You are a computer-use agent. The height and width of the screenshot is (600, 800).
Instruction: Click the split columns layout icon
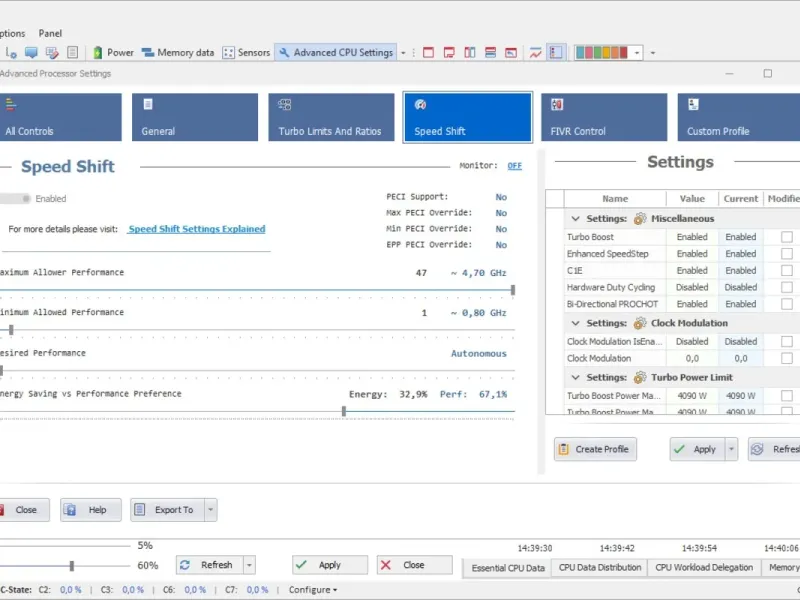(470, 53)
